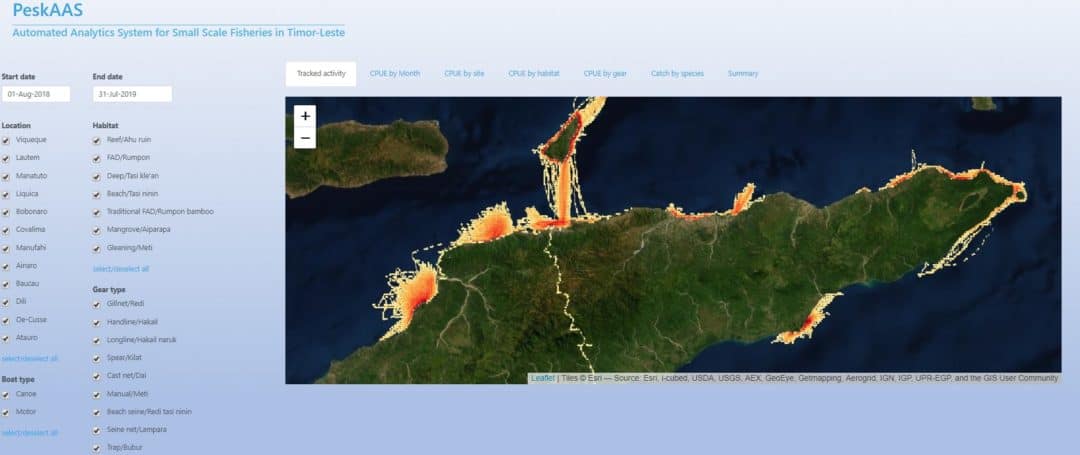Uncheck the Reef/Ahu ruin habitat
Screen dimensions: 1080x455
[x=97, y=141]
